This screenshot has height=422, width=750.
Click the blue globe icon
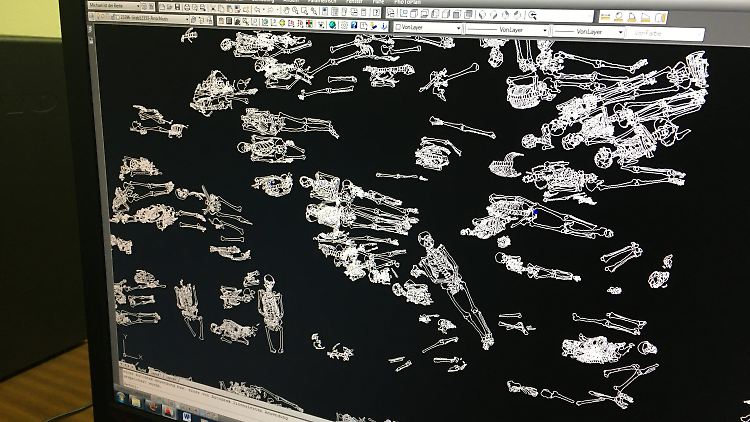(332, 24)
